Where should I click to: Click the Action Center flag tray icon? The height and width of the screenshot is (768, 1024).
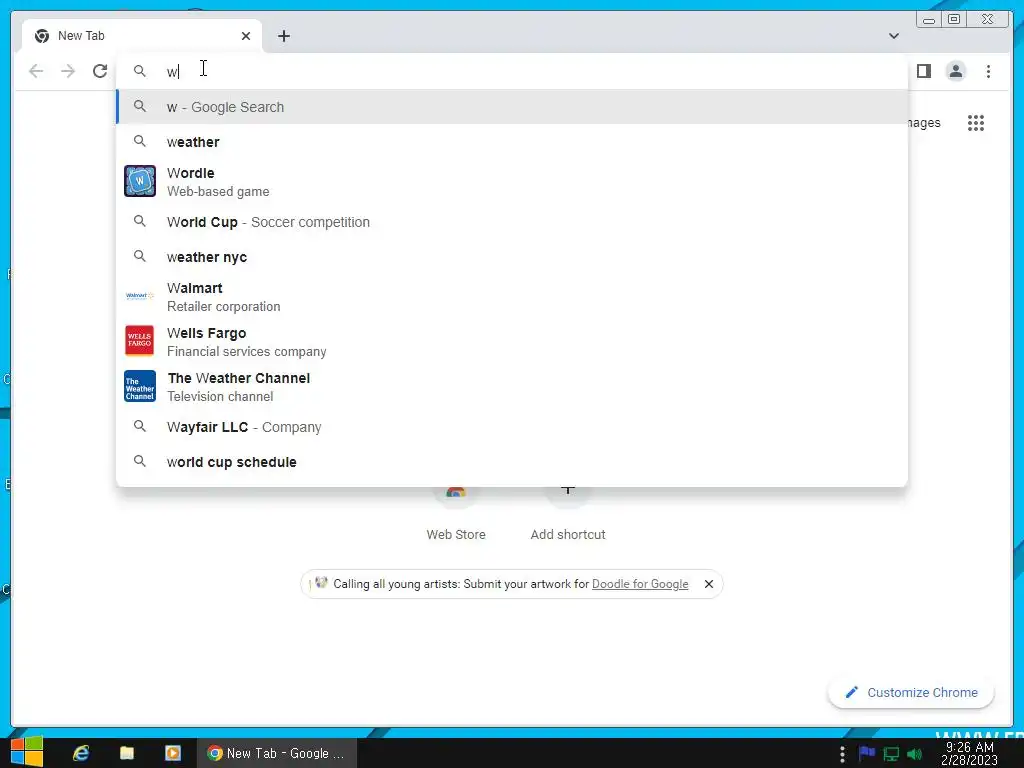click(x=867, y=753)
